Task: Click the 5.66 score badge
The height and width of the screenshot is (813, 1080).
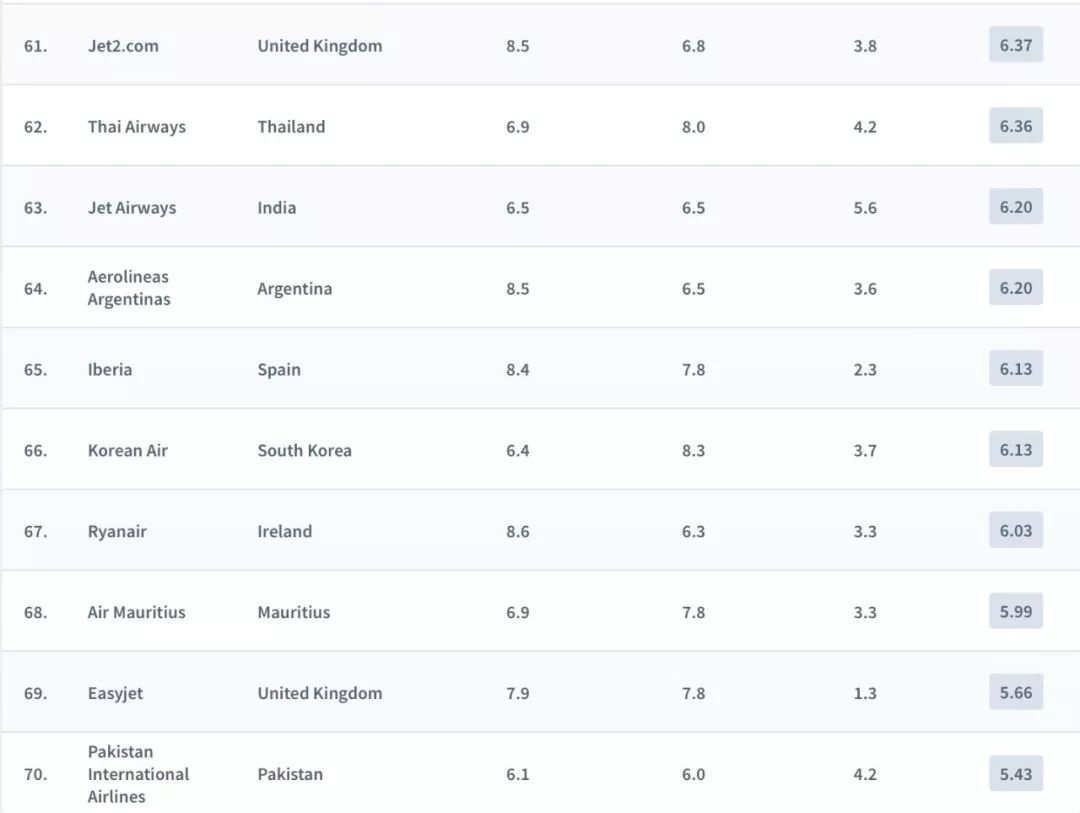Action: point(1015,693)
